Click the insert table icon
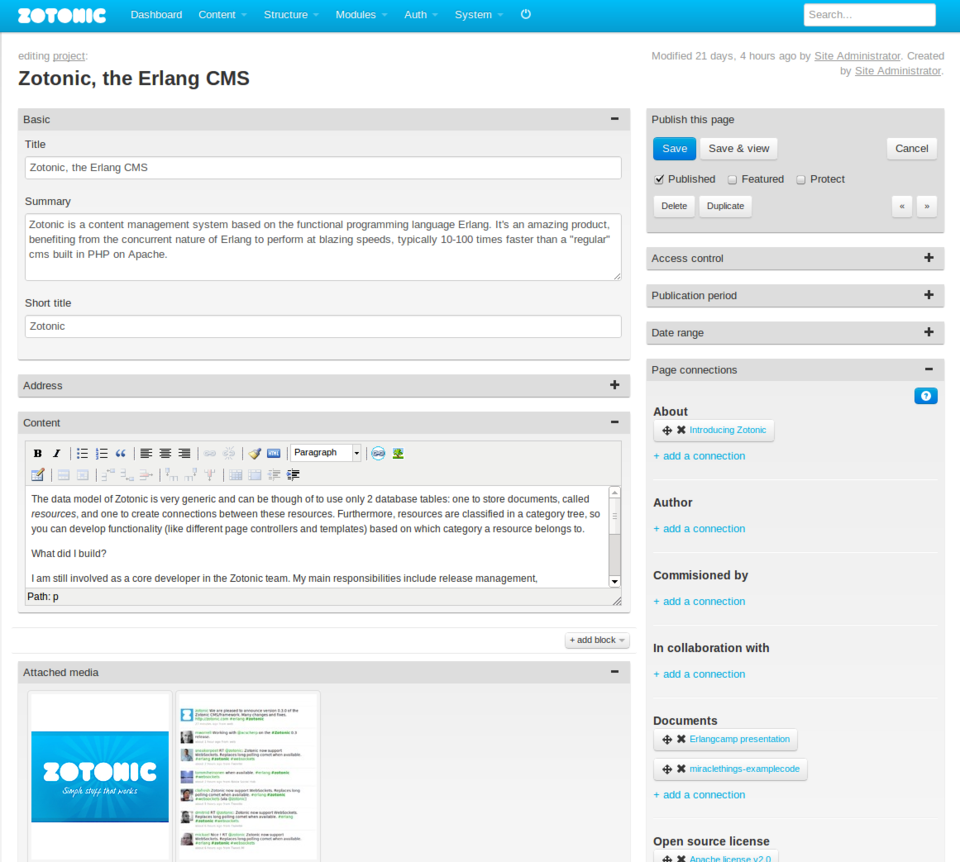Image resolution: width=960 pixels, height=862 pixels. tap(37, 474)
